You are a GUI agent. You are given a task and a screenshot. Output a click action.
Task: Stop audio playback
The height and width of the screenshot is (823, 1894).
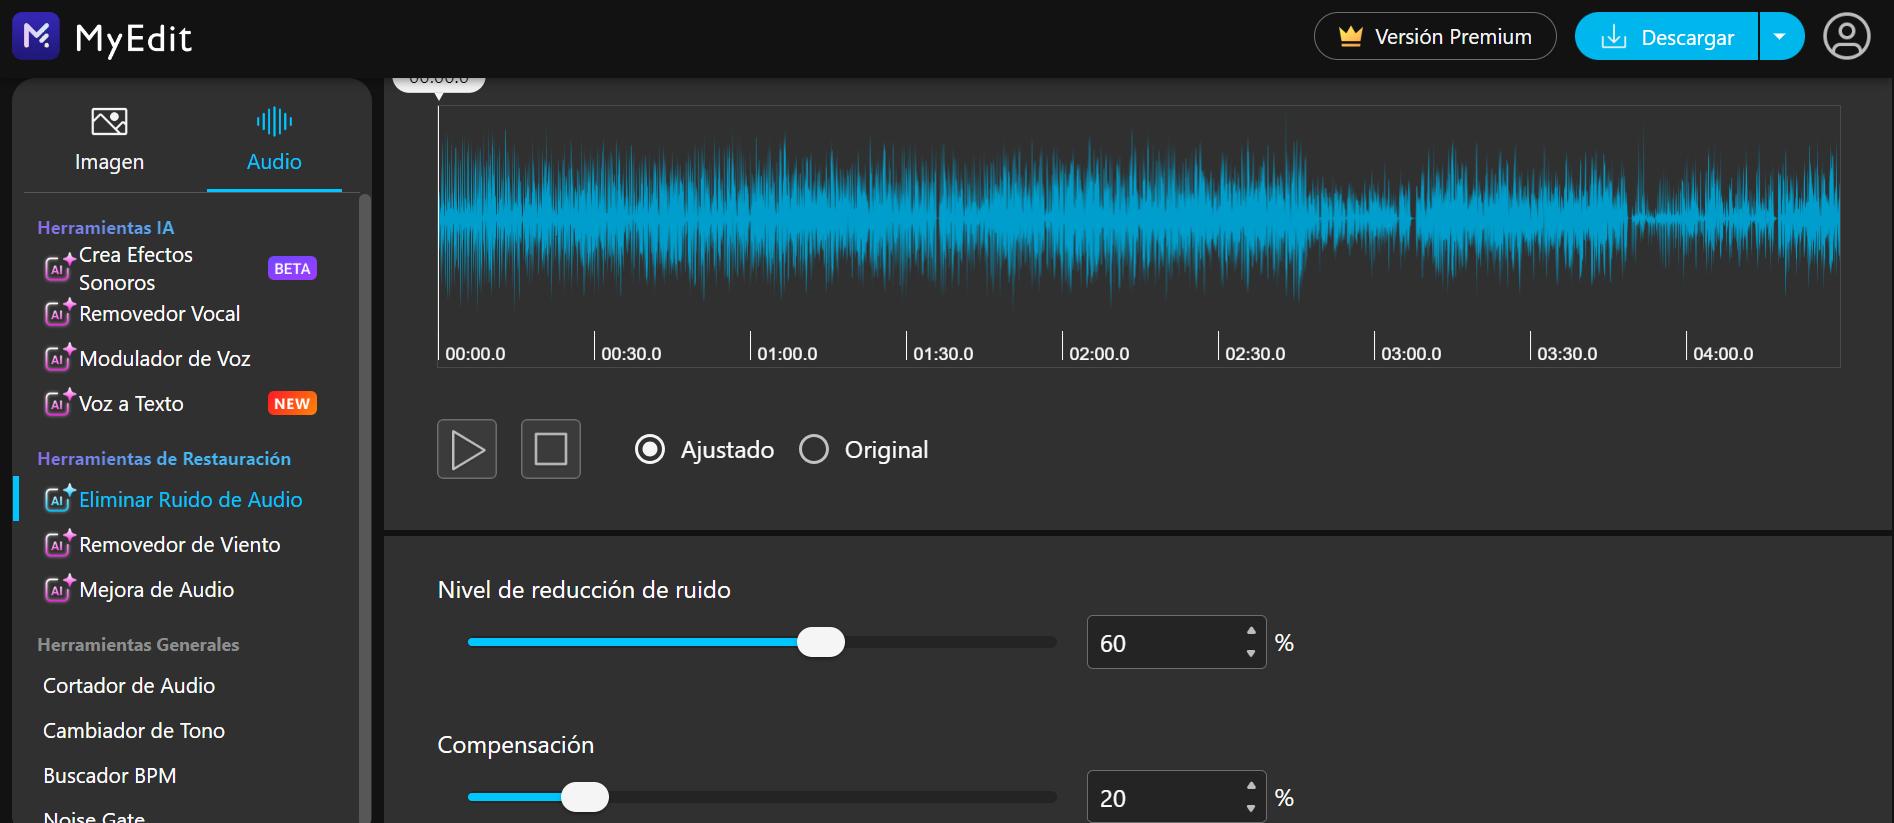coord(551,449)
